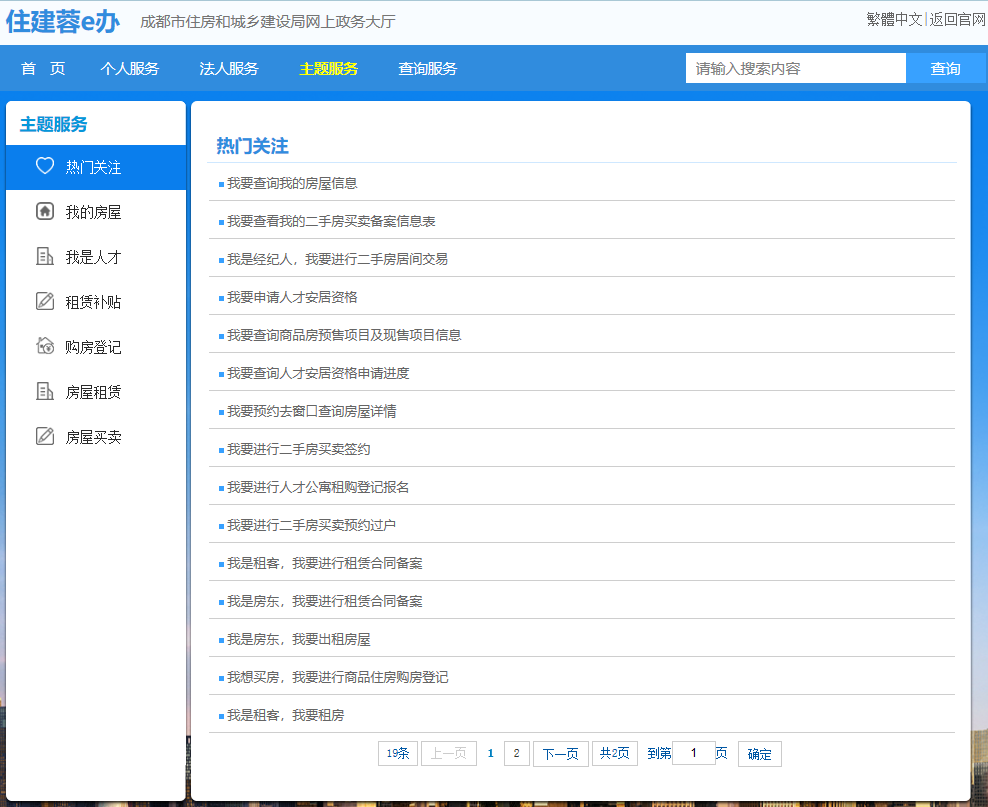Select 我的房屋 in the sidebar
The width and height of the screenshot is (988, 807).
click(x=96, y=212)
